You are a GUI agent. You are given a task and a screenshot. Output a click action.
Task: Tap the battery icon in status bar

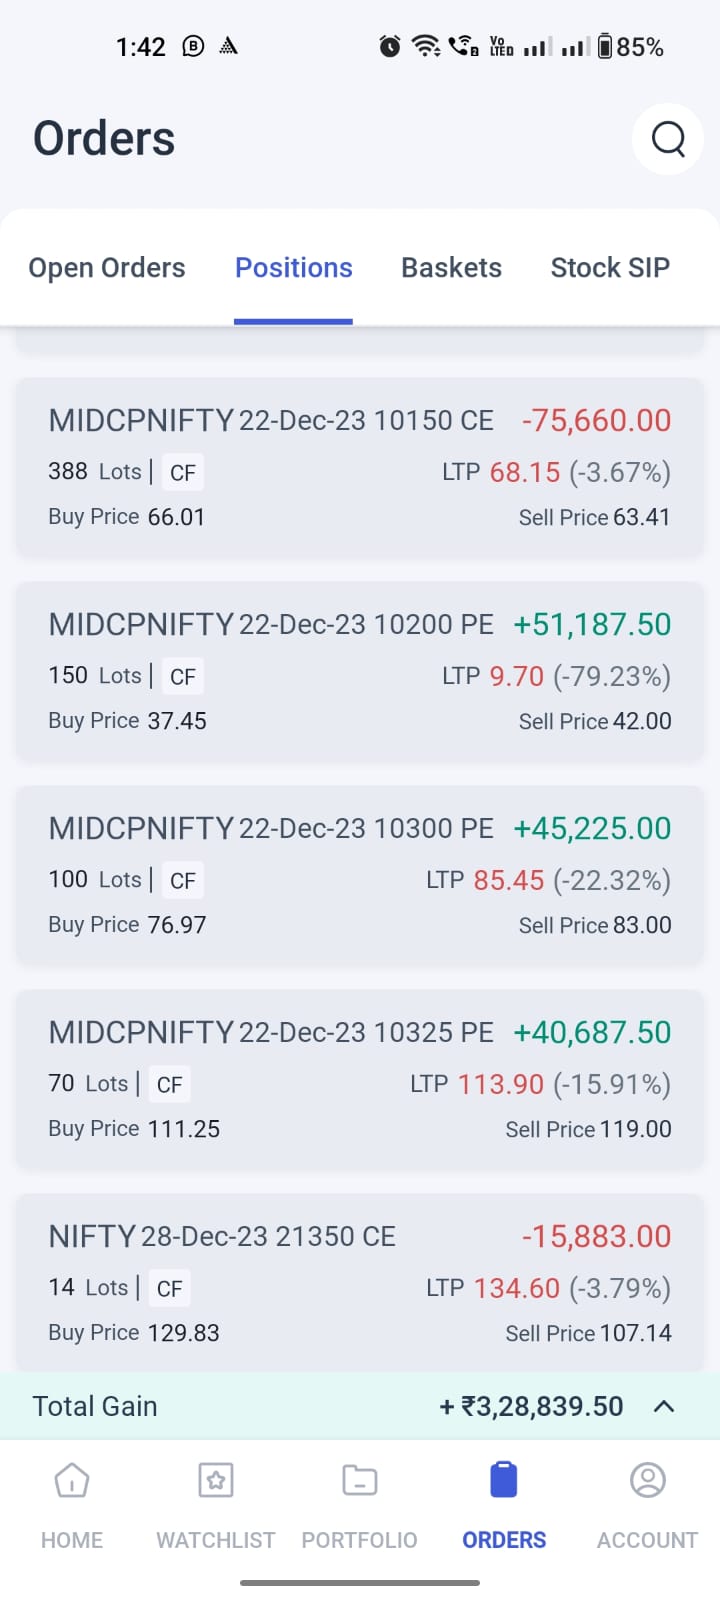pos(605,46)
